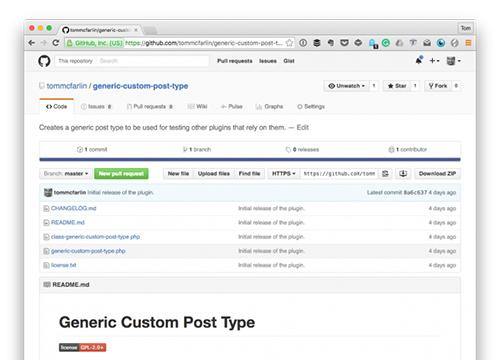Click the browser address bar URL
This screenshot has height=360, width=500.
pyautogui.click(x=203, y=43)
